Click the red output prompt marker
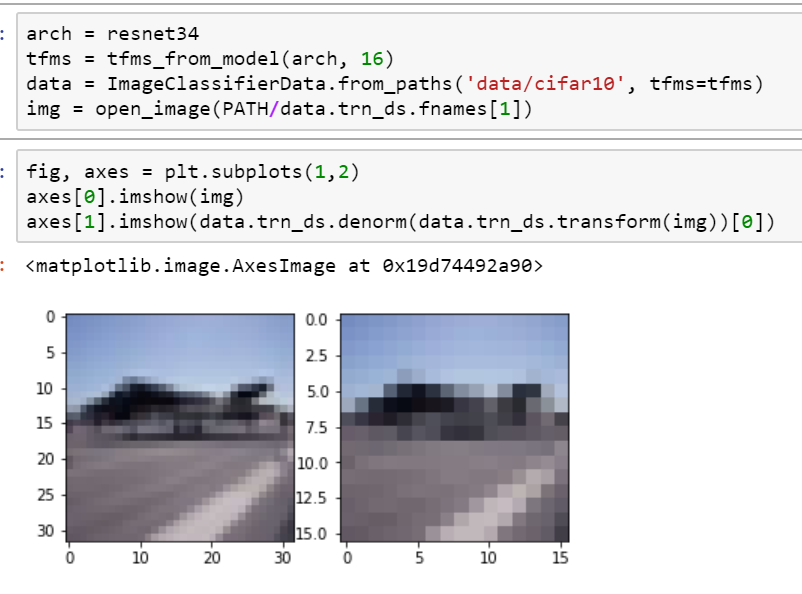This screenshot has width=802, height=594. pyautogui.click(x=4, y=267)
